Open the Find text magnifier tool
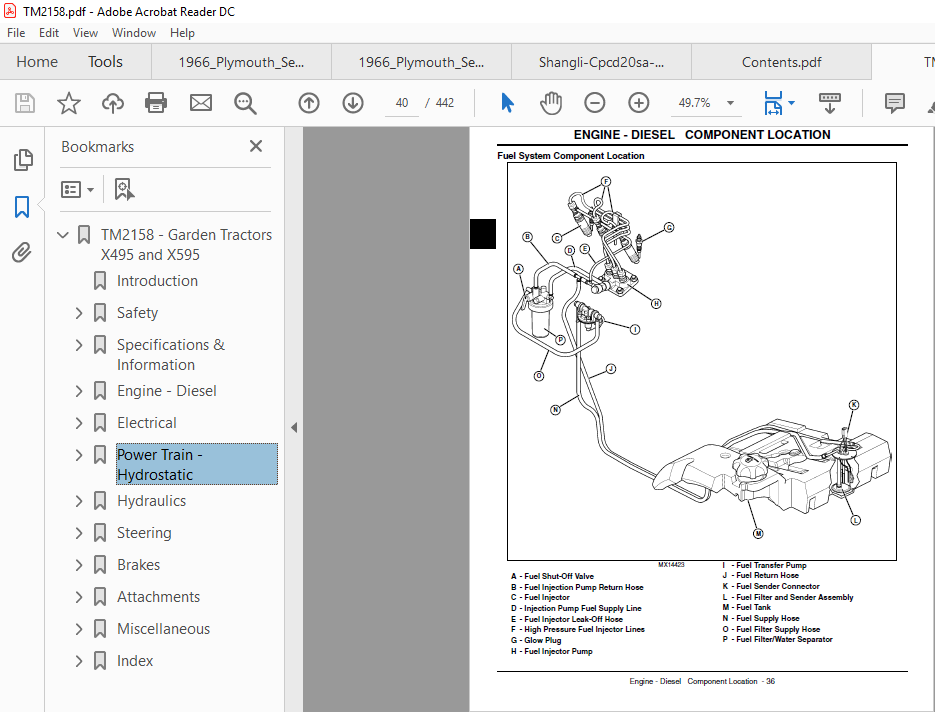 click(x=245, y=103)
